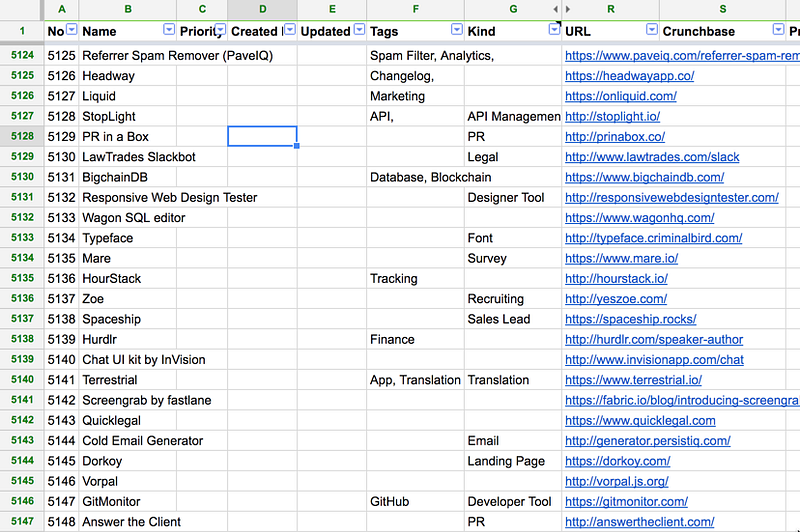Select the 'BigchainDB' name cell
800x532 pixels.
pos(128,177)
